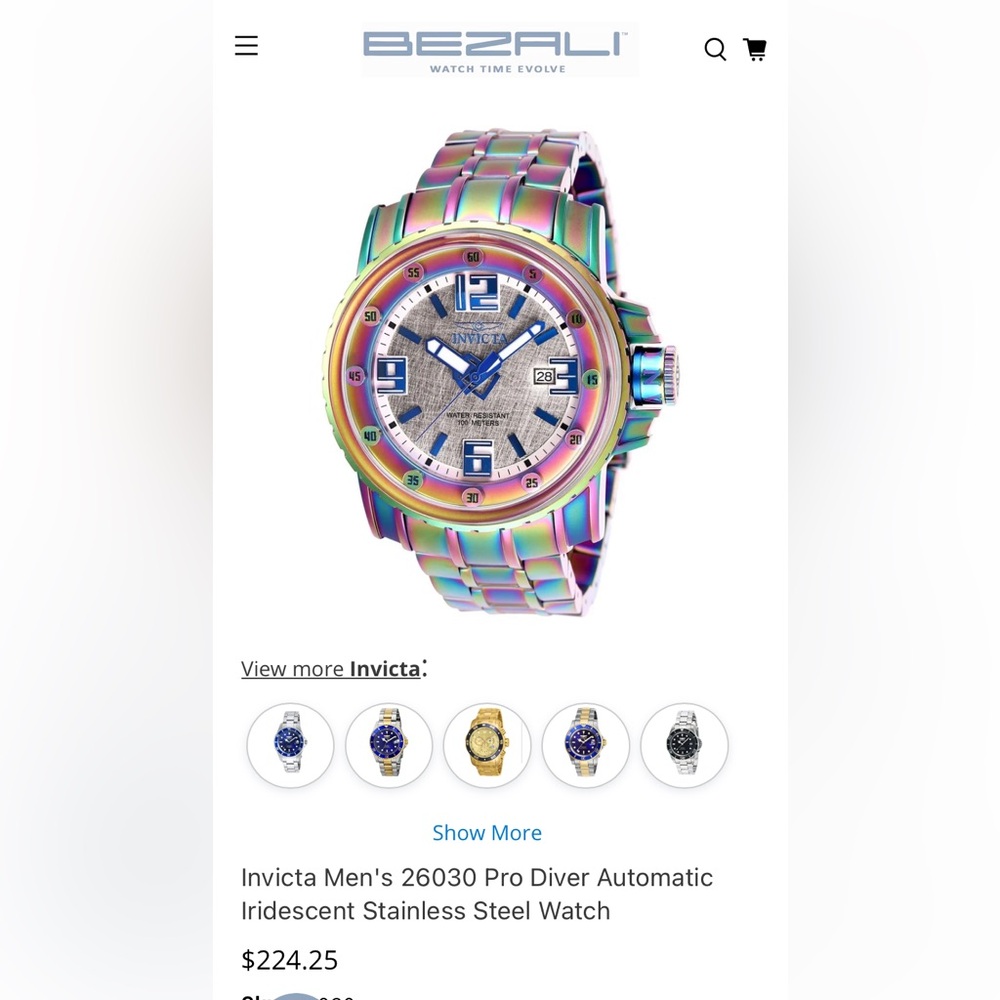Select second two-tone blue-dial watch thumbnail
1000x1000 pixels.
(x=388, y=744)
